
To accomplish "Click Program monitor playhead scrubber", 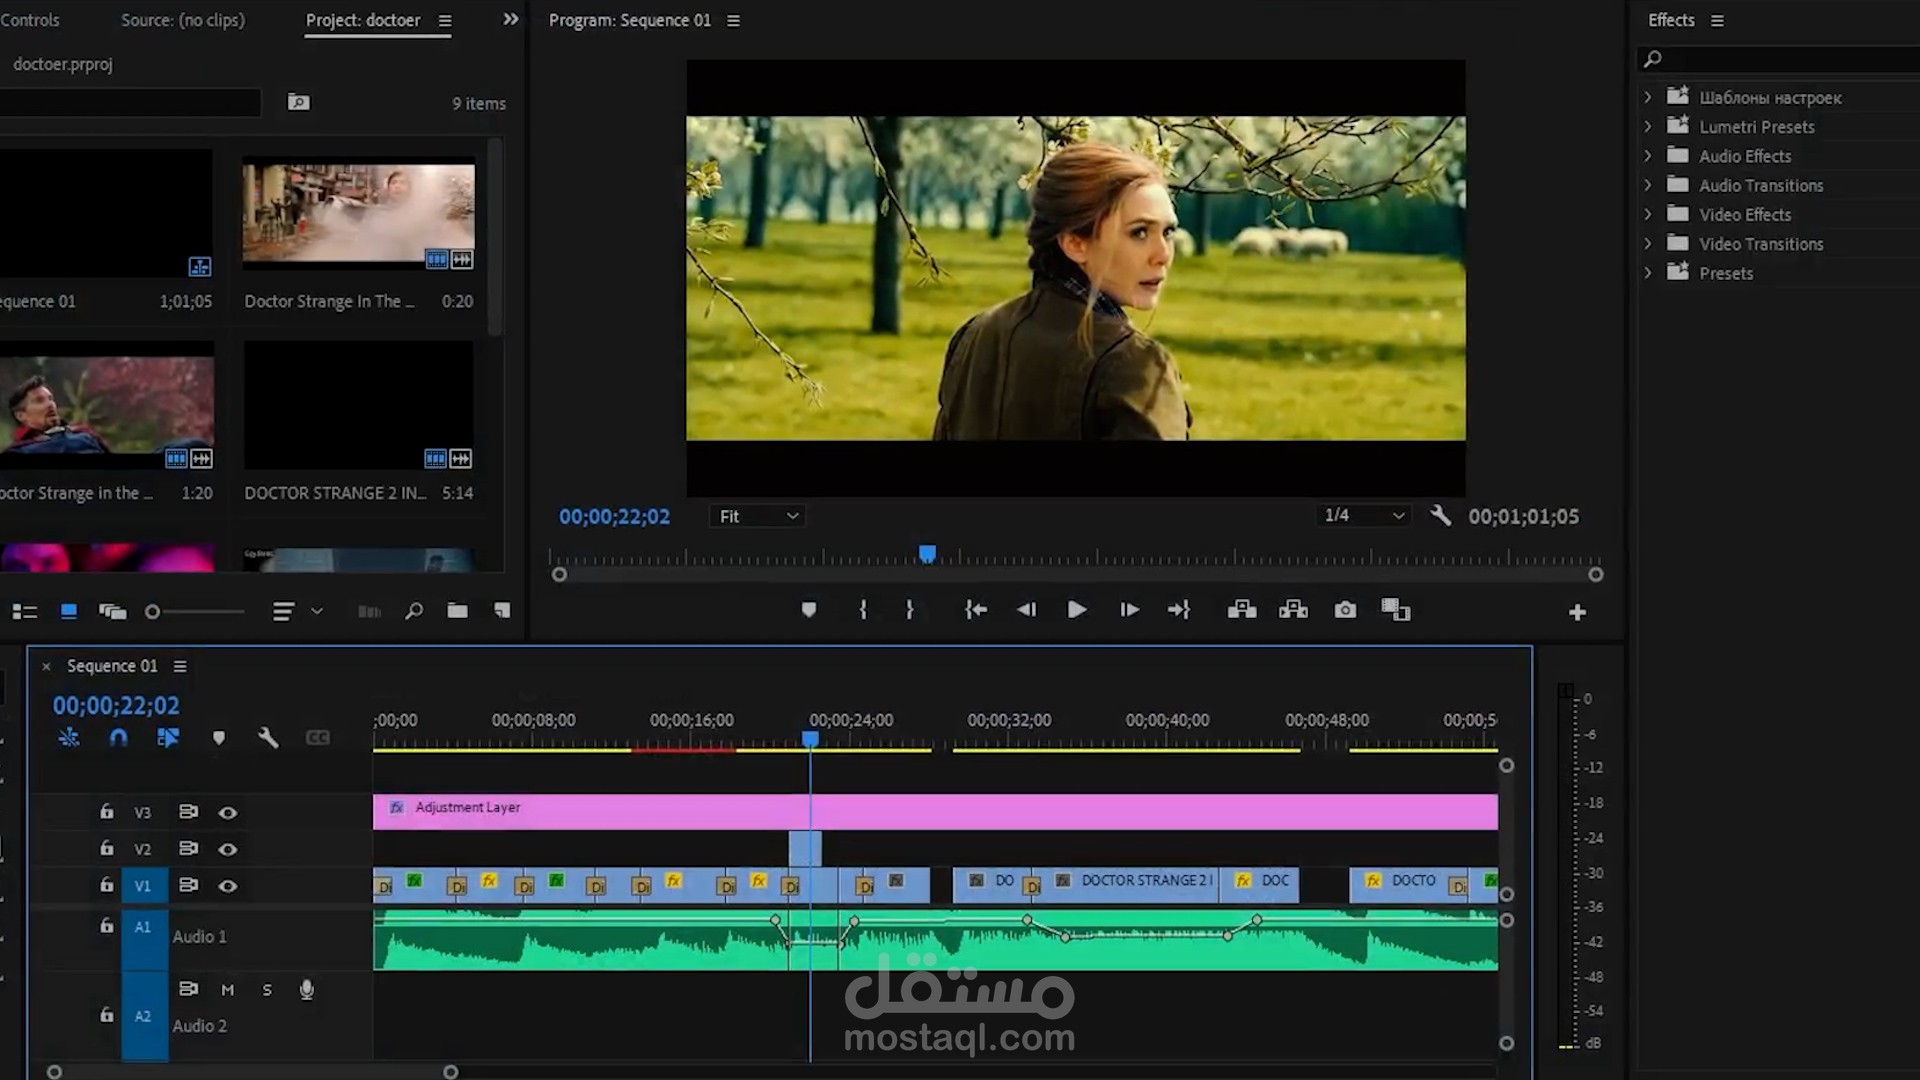I will click(x=927, y=554).
